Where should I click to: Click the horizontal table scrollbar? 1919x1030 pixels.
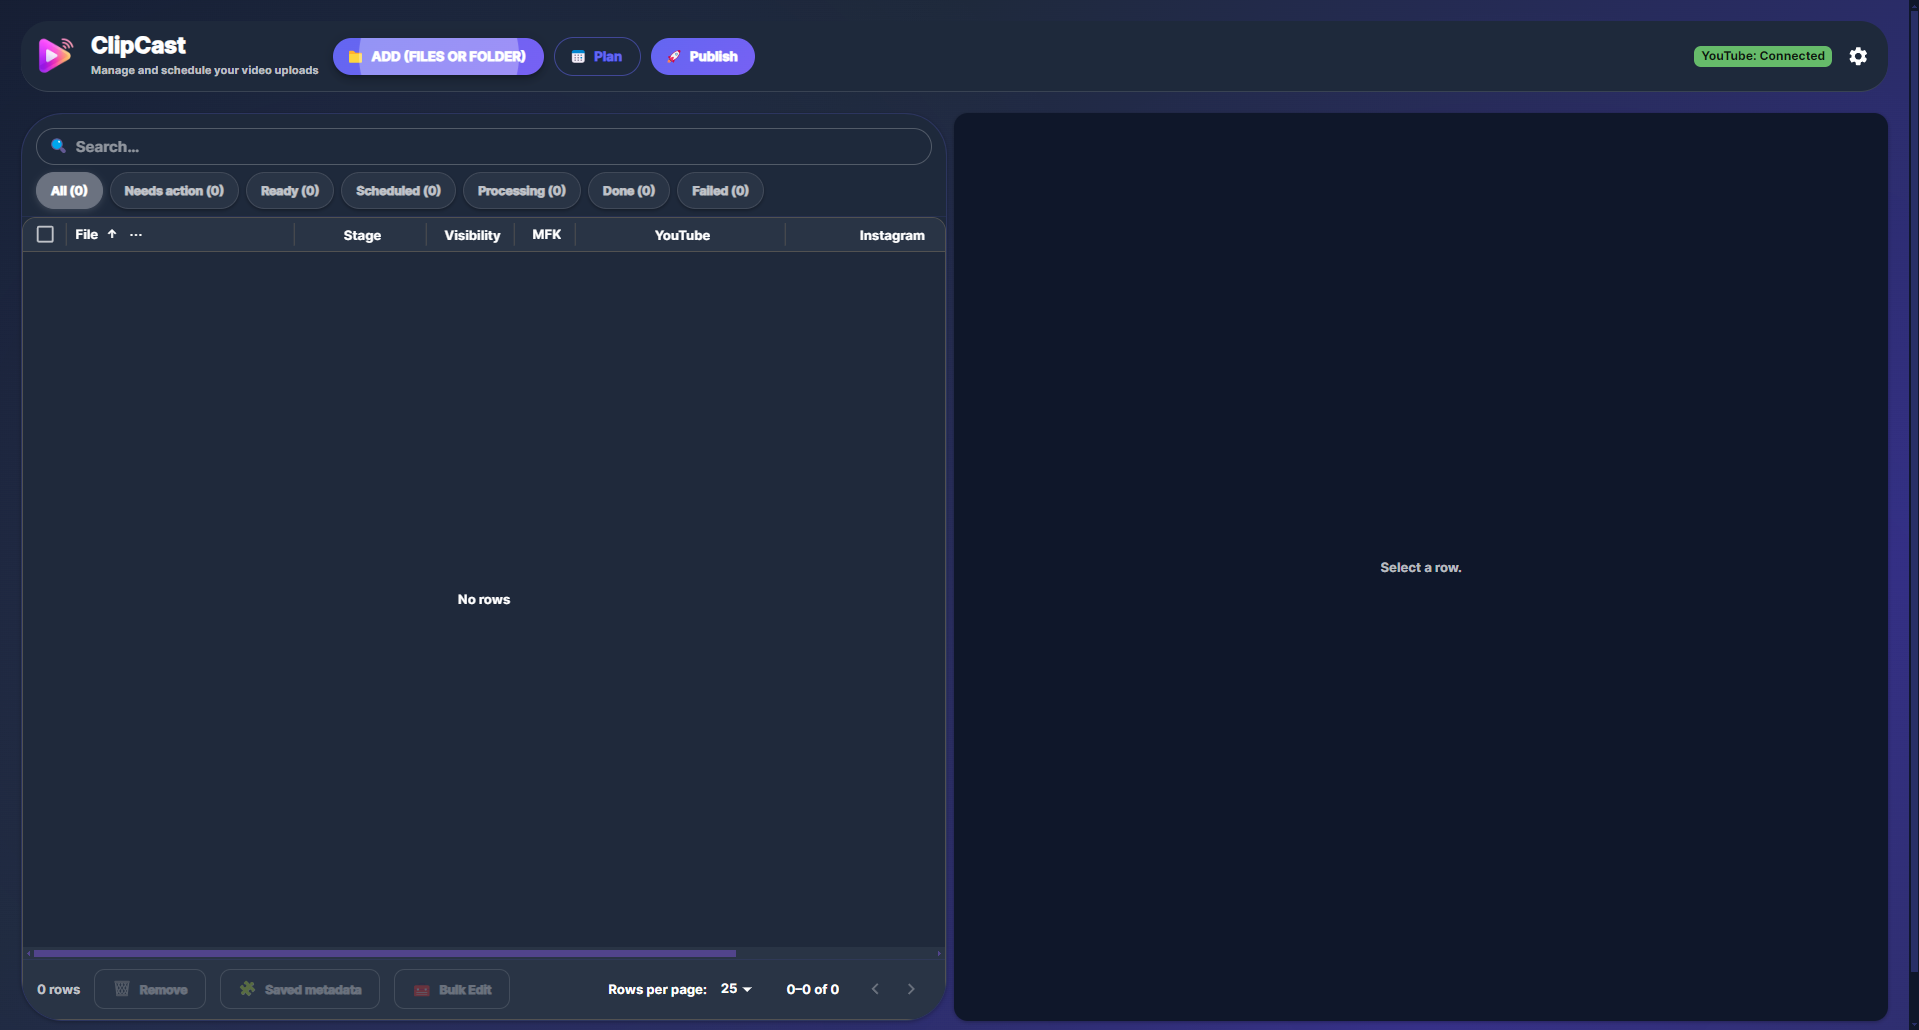(x=385, y=953)
